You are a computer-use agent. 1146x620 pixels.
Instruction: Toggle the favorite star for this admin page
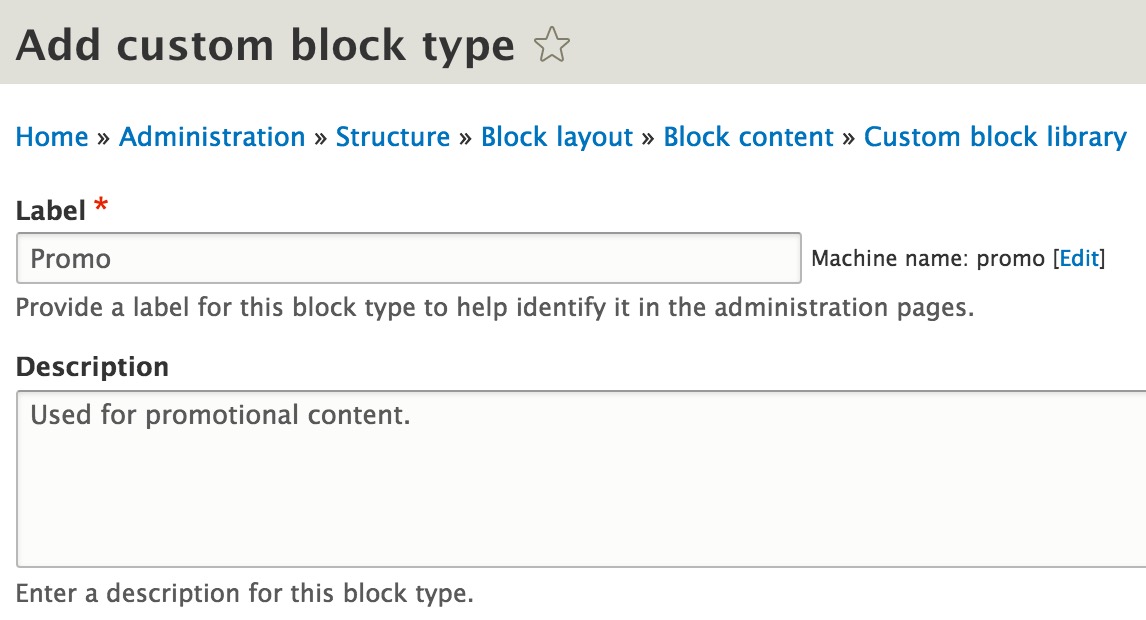coord(551,44)
